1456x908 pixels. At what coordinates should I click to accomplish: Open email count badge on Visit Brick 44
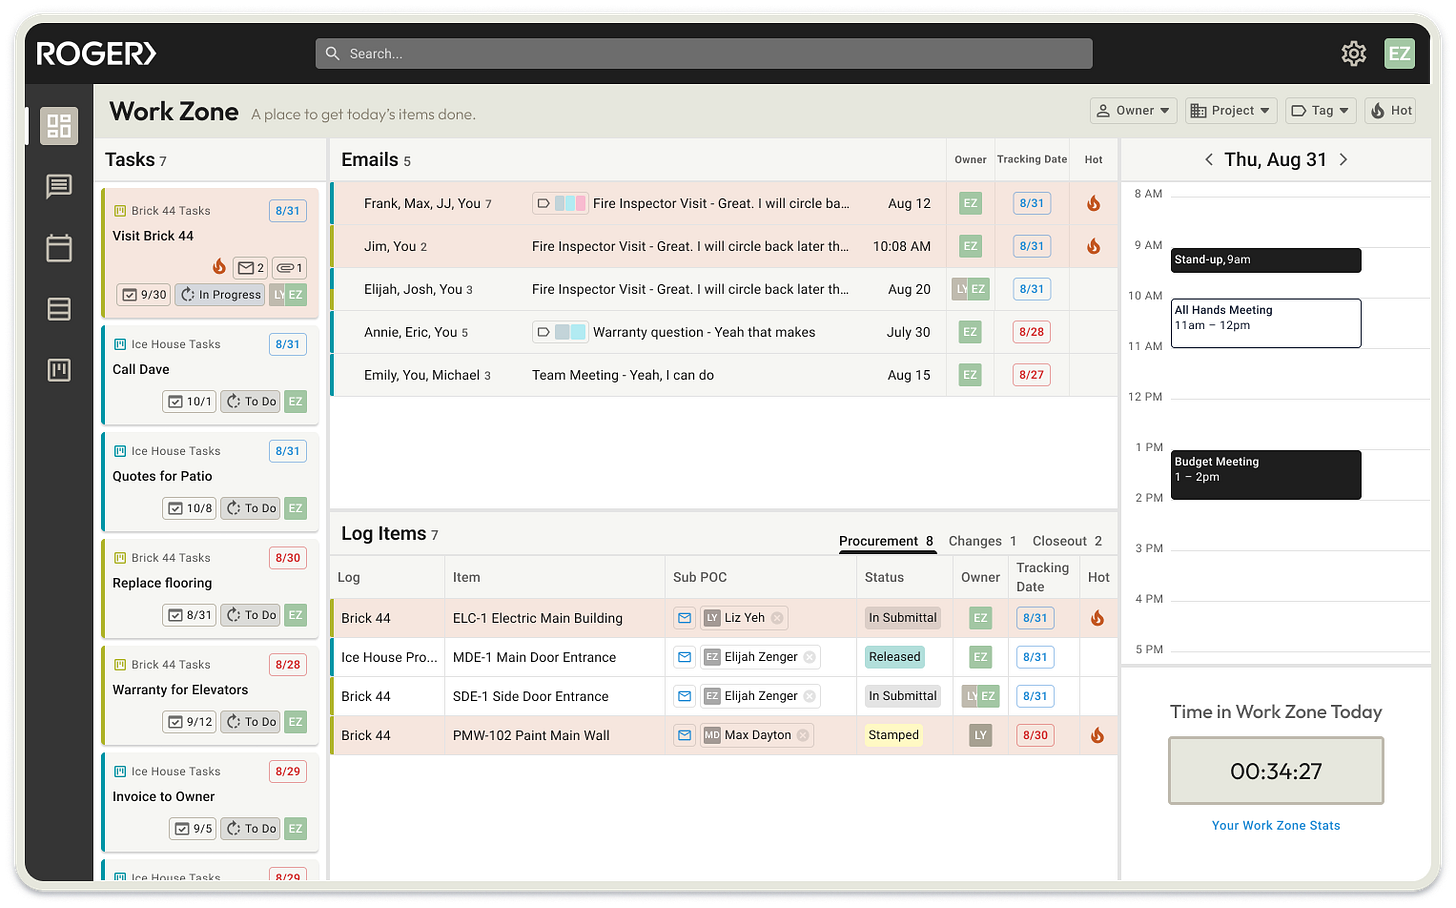coord(250,268)
